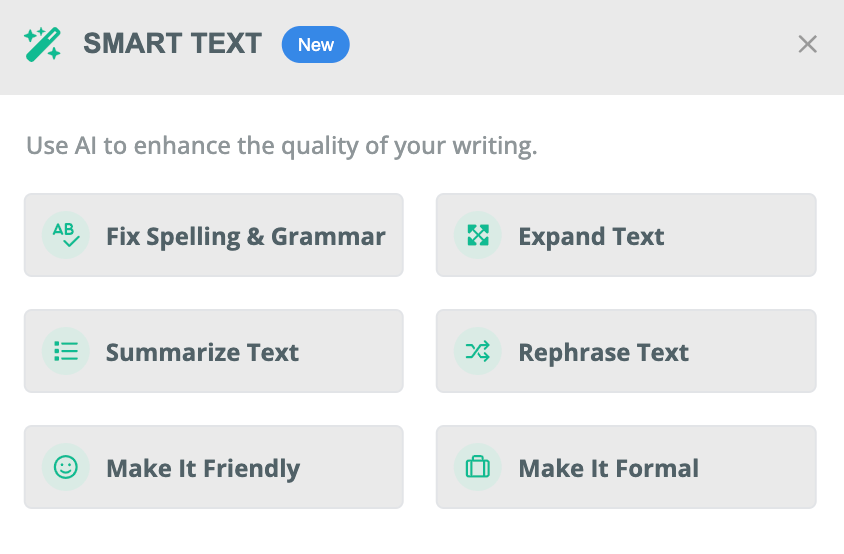Viewport: 844px width, 554px height.
Task: Choose the Expand Text option
Action: click(591, 237)
